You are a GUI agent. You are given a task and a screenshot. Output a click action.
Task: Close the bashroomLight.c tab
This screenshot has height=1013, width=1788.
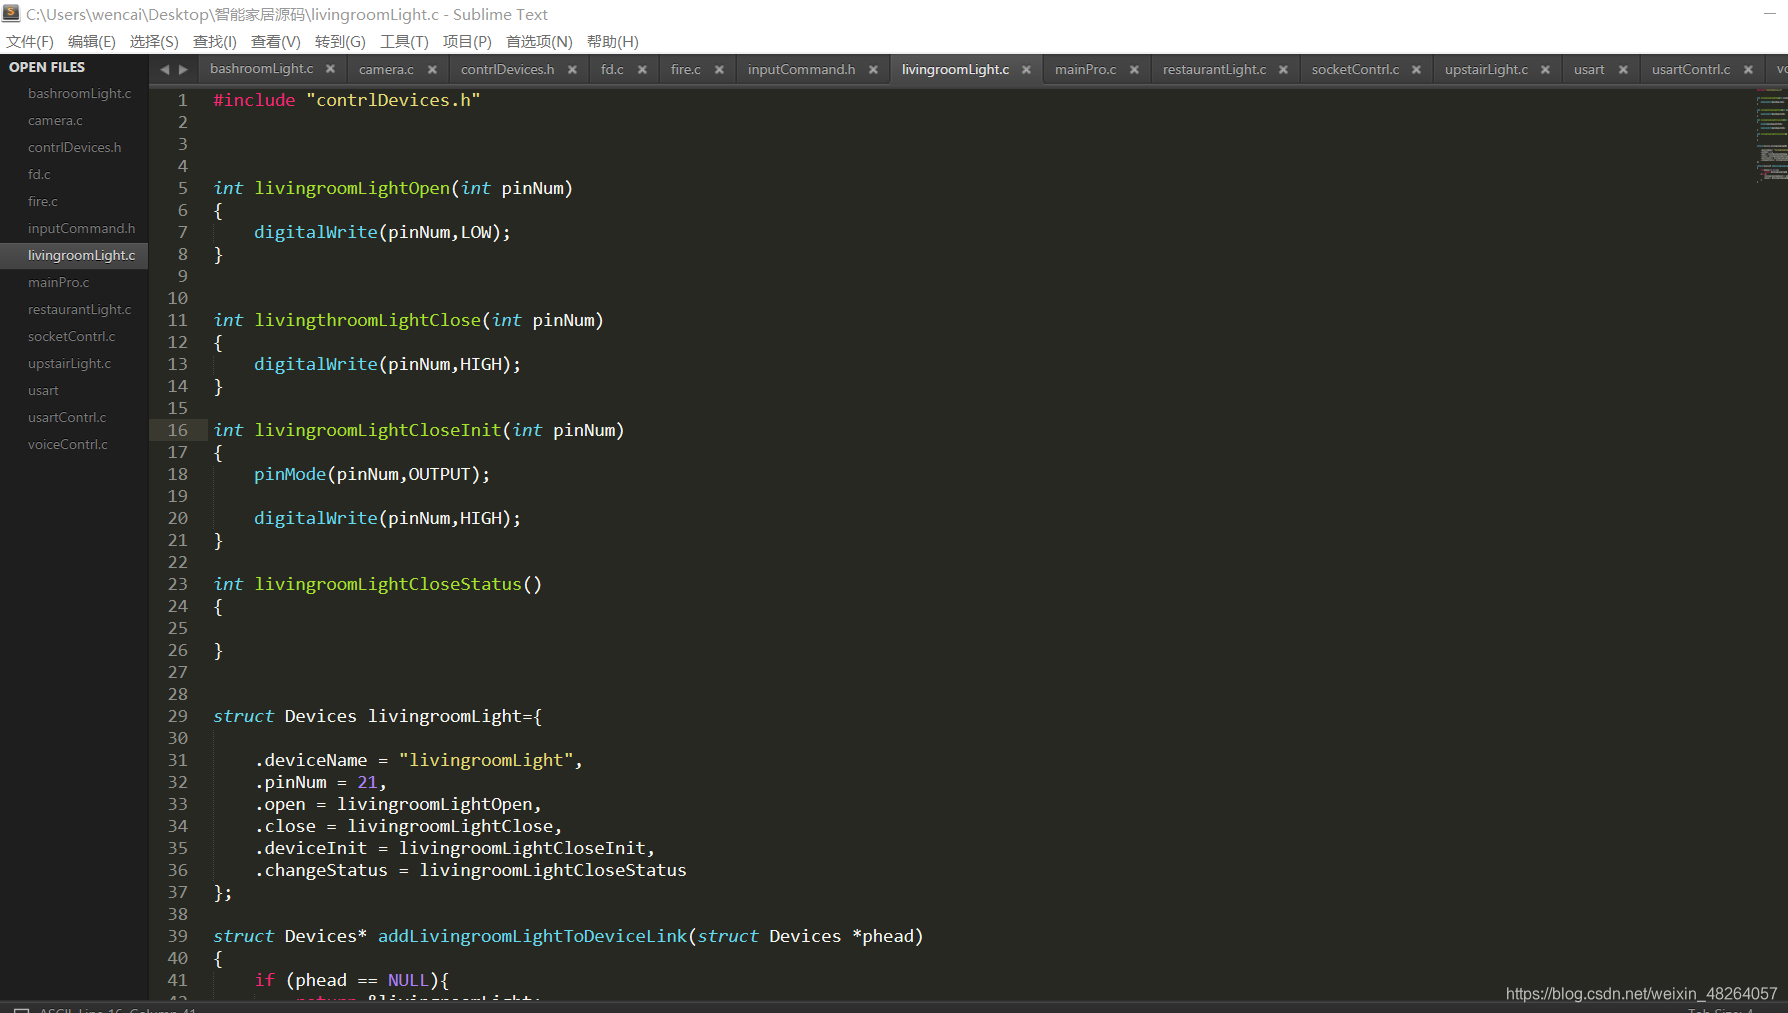tap(330, 69)
